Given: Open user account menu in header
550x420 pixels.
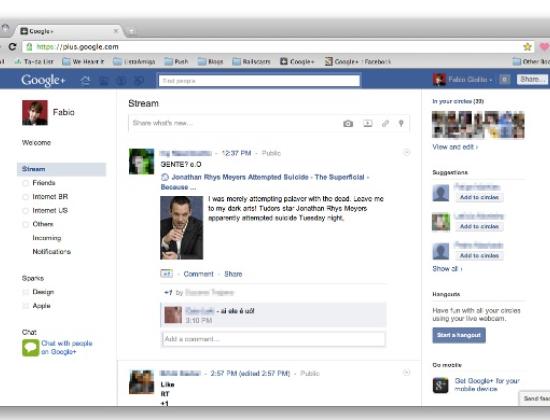Looking at the screenshot, I should point(470,80).
